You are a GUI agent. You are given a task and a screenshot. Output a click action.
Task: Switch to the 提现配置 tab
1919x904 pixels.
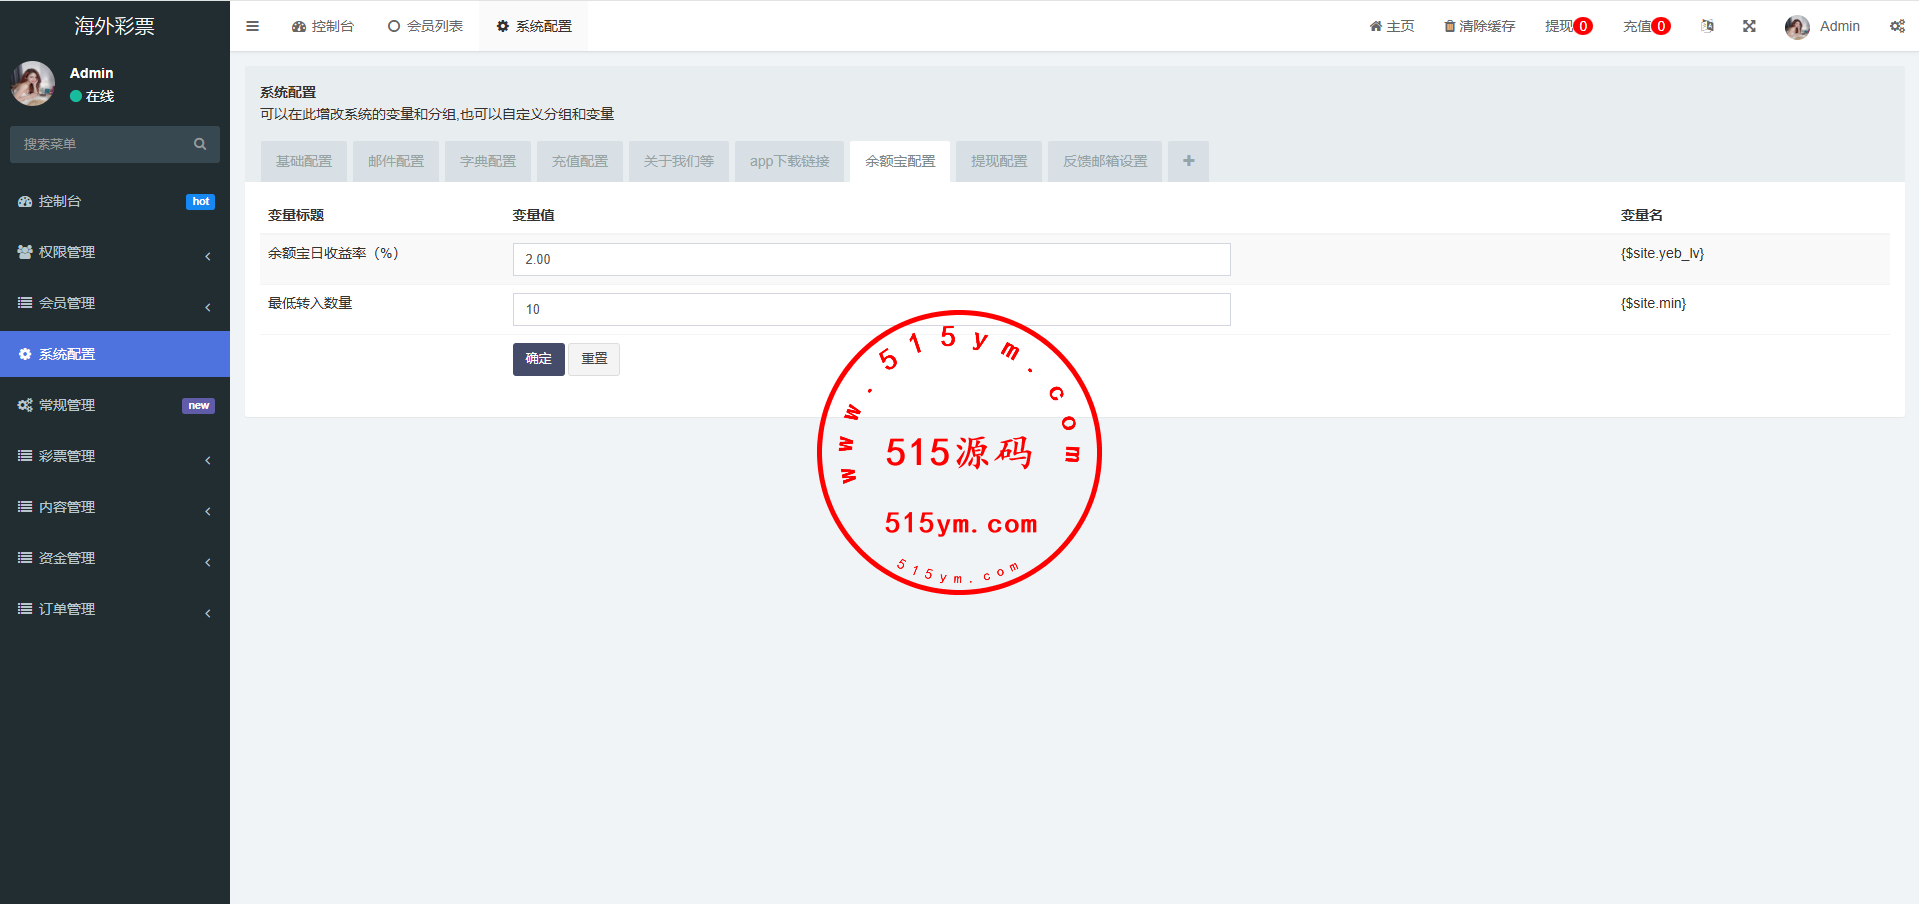click(998, 161)
